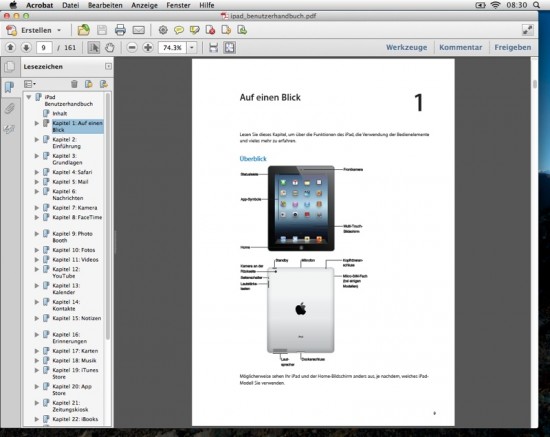The image size is (550, 437).
Task: Click the gear settings toolbar icon
Action: tap(163, 30)
